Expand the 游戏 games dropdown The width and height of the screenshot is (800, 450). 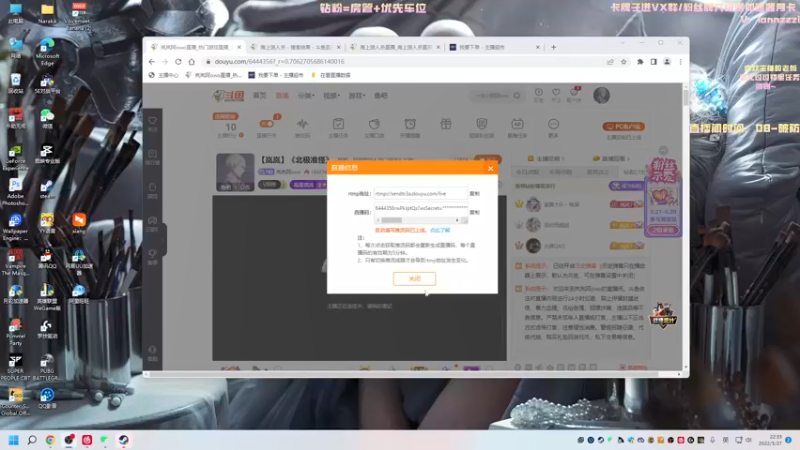pyautogui.click(x=356, y=96)
